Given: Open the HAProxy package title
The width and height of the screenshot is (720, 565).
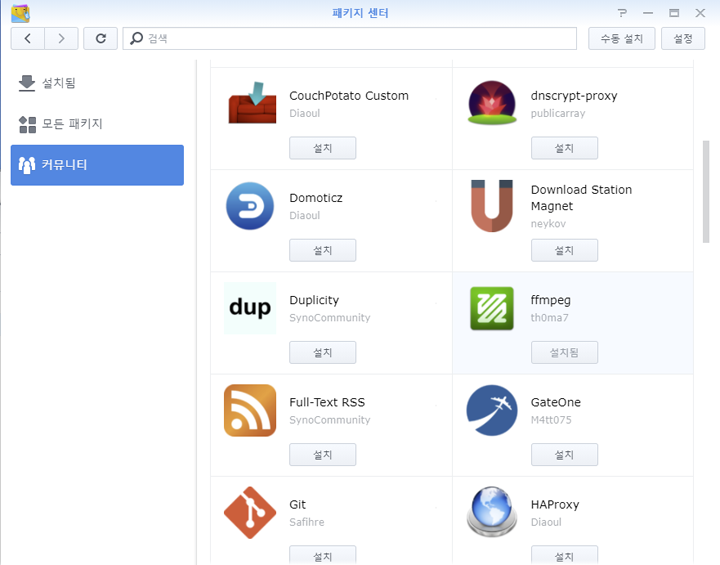Looking at the screenshot, I should click(555, 505).
